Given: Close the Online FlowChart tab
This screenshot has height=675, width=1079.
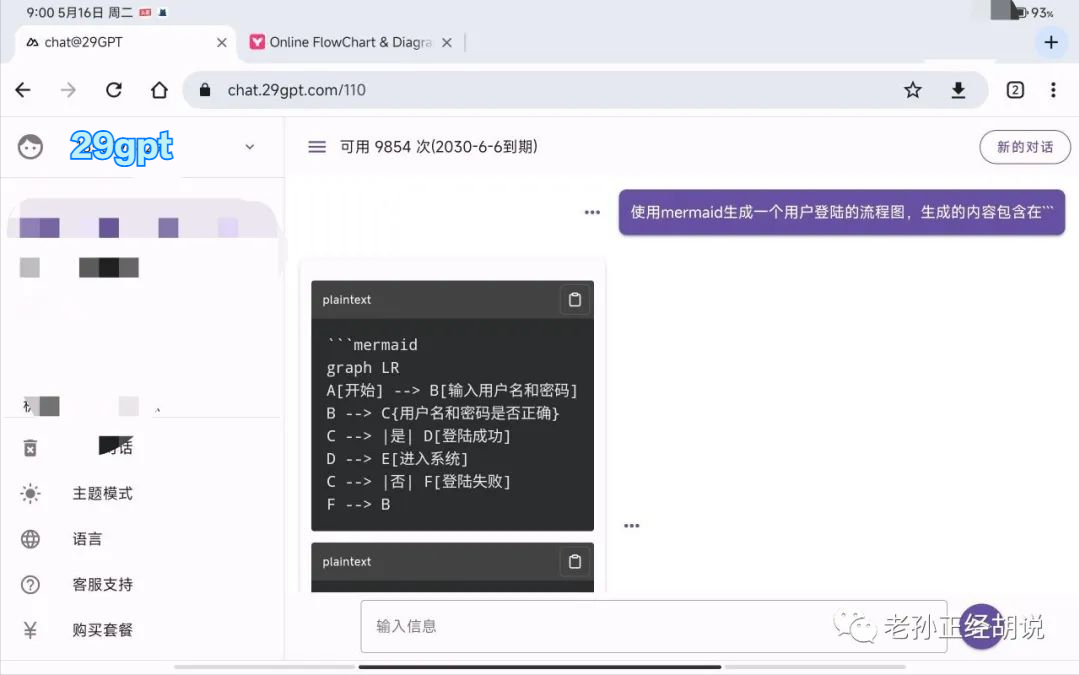Looking at the screenshot, I should tap(447, 43).
